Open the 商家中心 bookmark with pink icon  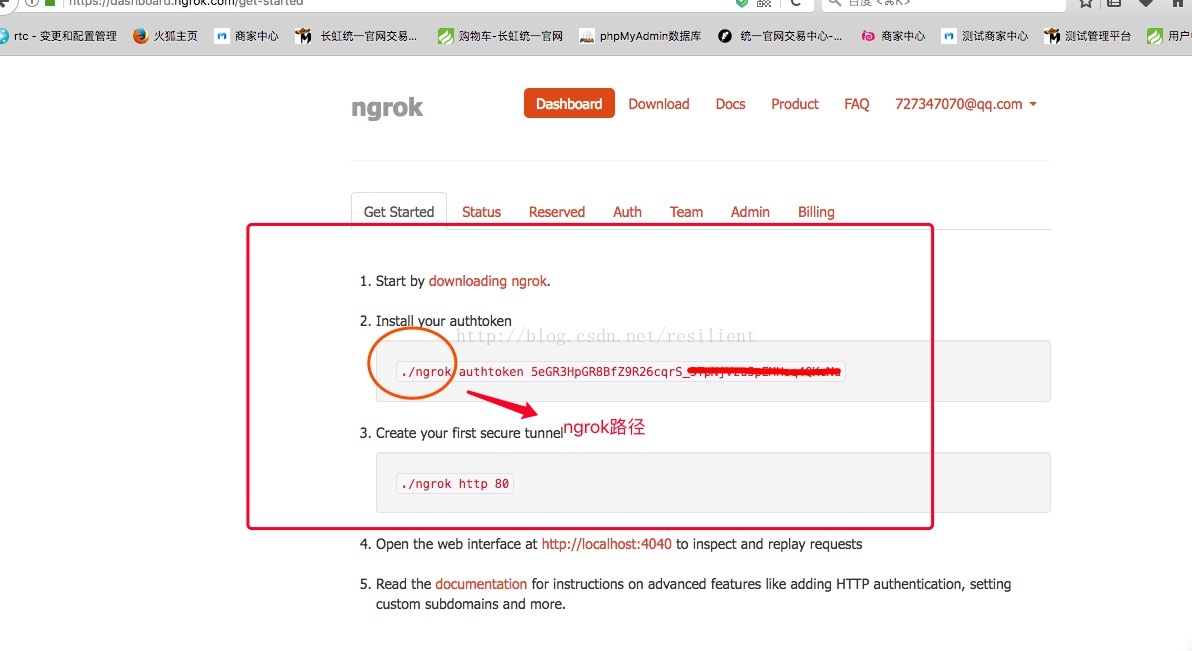(x=893, y=36)
